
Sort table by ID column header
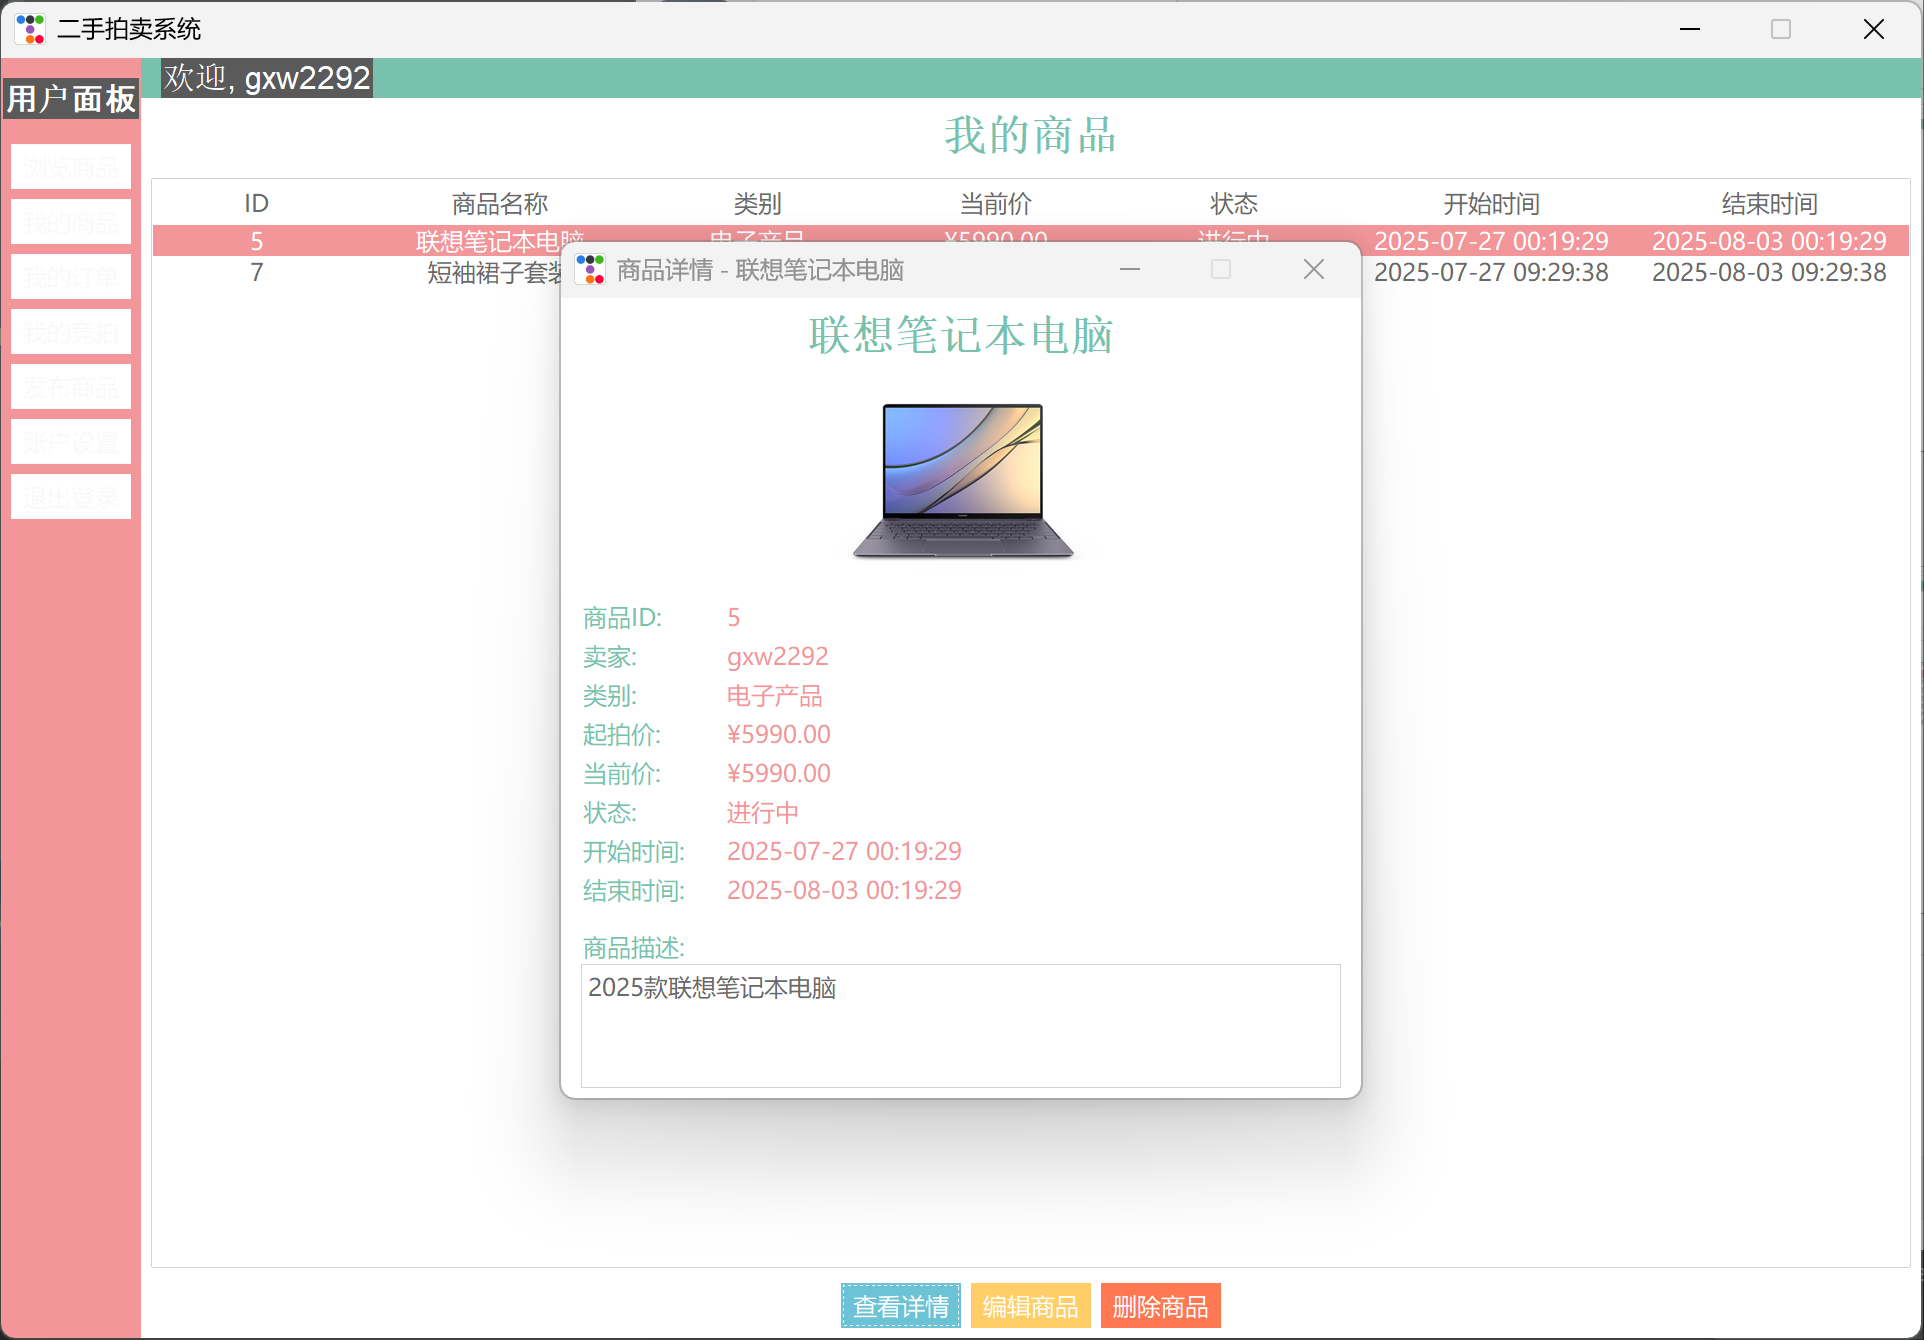257,204
